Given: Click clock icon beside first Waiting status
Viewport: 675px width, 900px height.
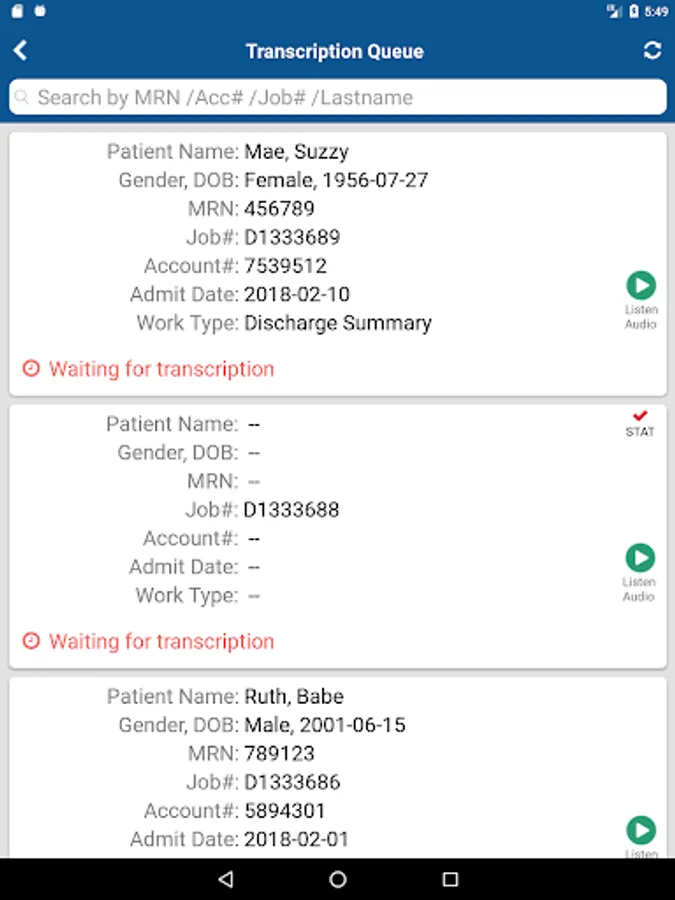Looking at the screenshot, I should 31,369.
